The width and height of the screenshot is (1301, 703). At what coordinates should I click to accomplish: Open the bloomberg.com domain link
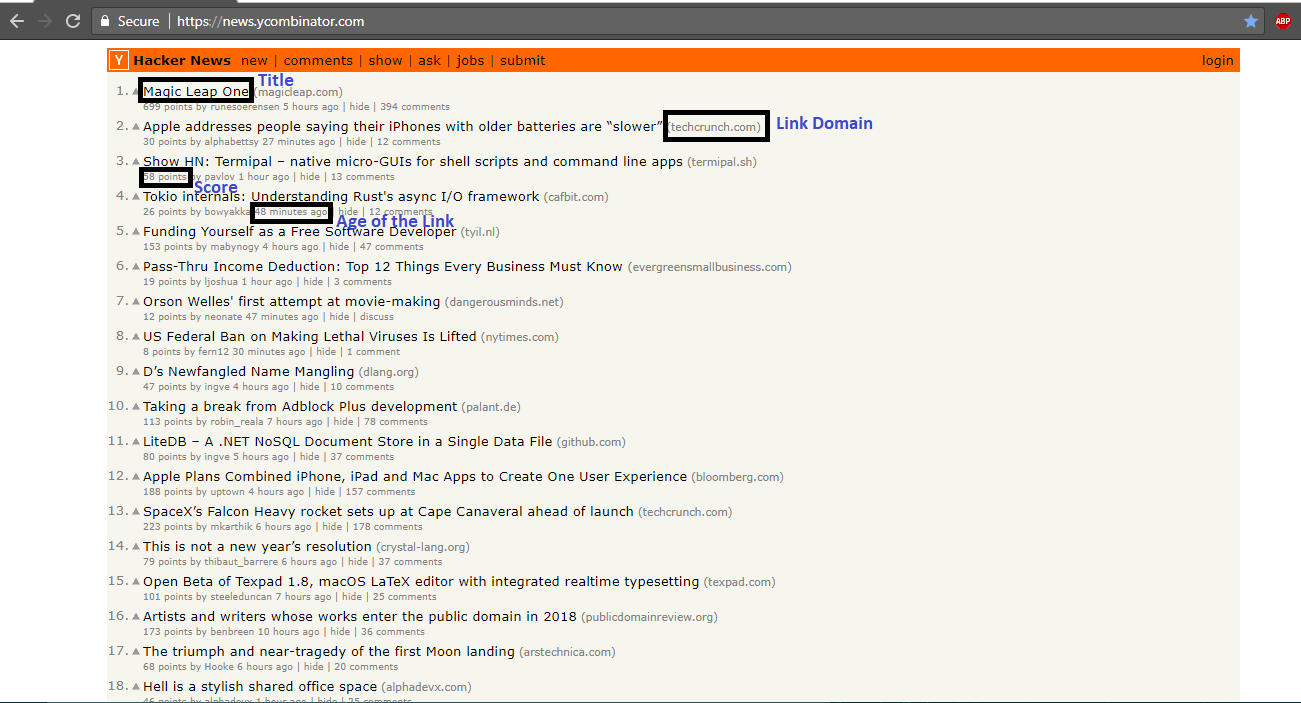tap(738, 477)
